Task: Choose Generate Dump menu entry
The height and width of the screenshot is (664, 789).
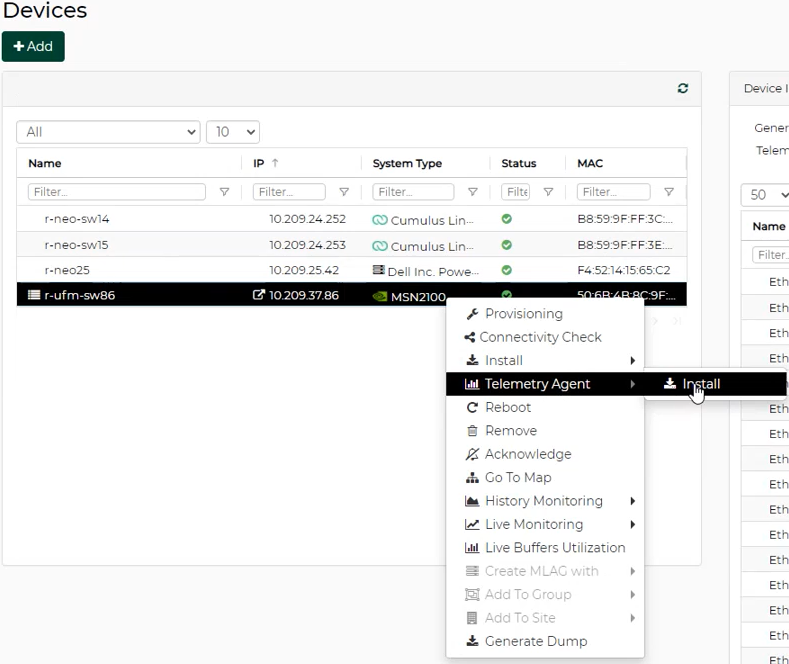Action: coord(535,641)
